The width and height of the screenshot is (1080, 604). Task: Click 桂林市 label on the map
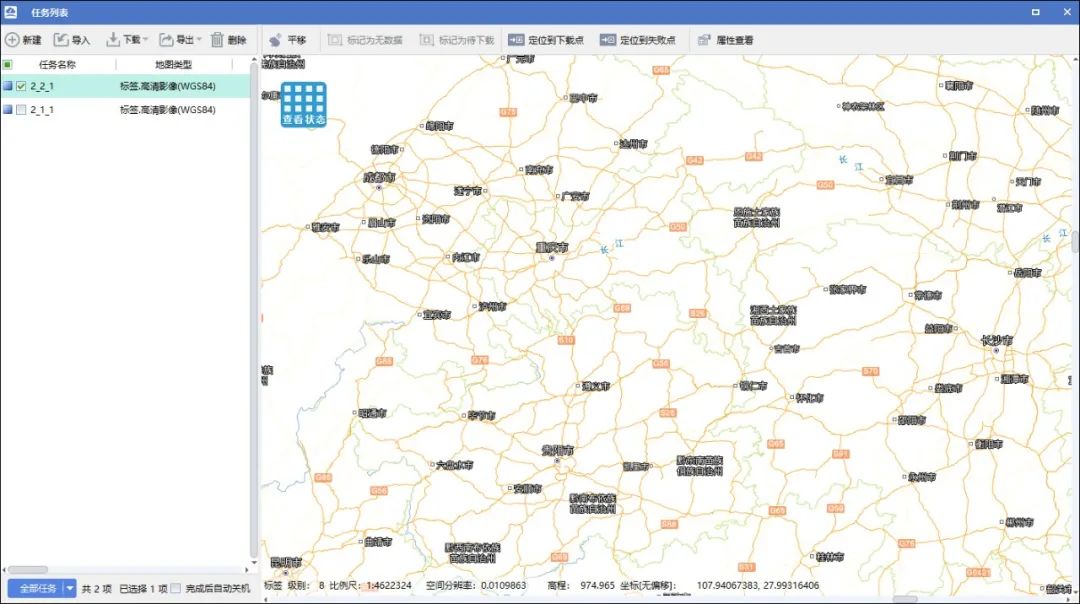click(829, 556)
